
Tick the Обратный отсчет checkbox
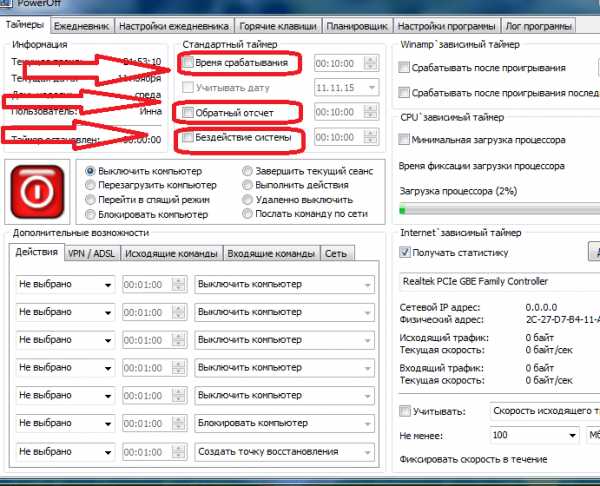pos(188,112)
